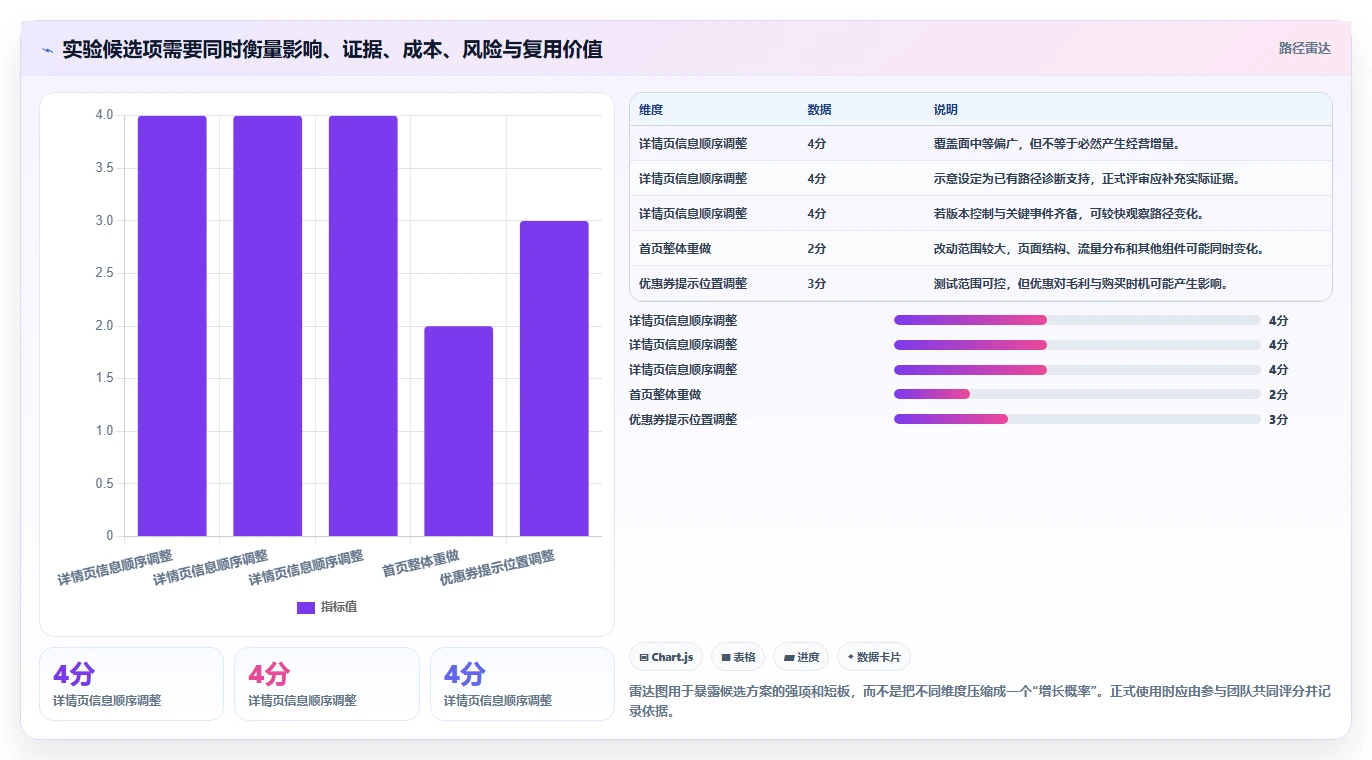Click the 优惠券提示位置调整 bar in the chart
Screen dimensions: 1372x760
click(554, 378)
